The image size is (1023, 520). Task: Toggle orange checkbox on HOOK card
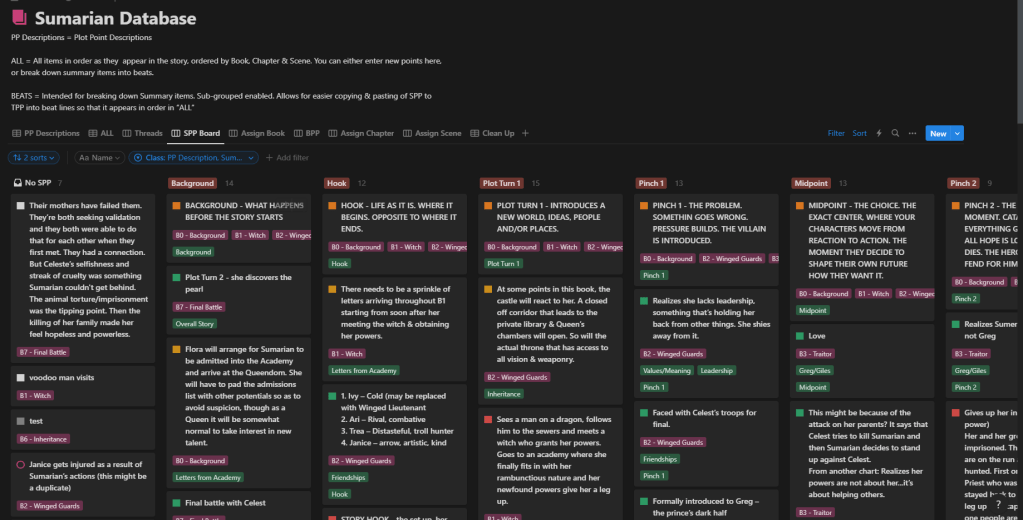tap(332, 206)
